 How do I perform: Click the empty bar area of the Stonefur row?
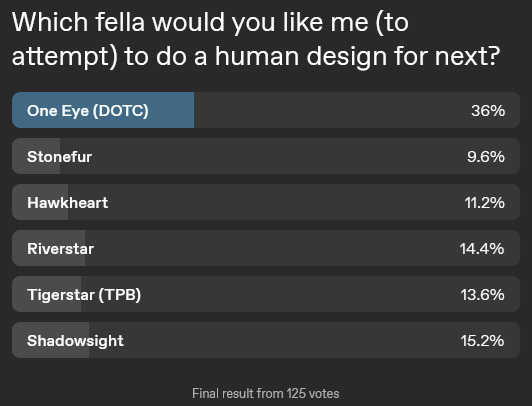(290, 156)
